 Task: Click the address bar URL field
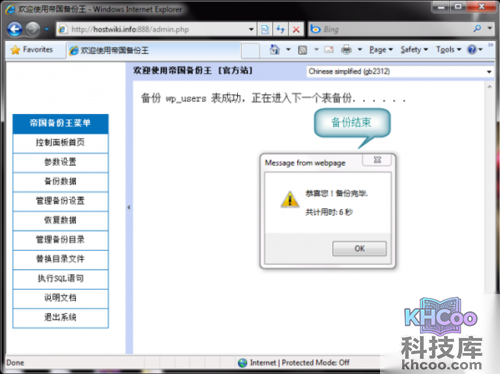(x=153, y=29)
